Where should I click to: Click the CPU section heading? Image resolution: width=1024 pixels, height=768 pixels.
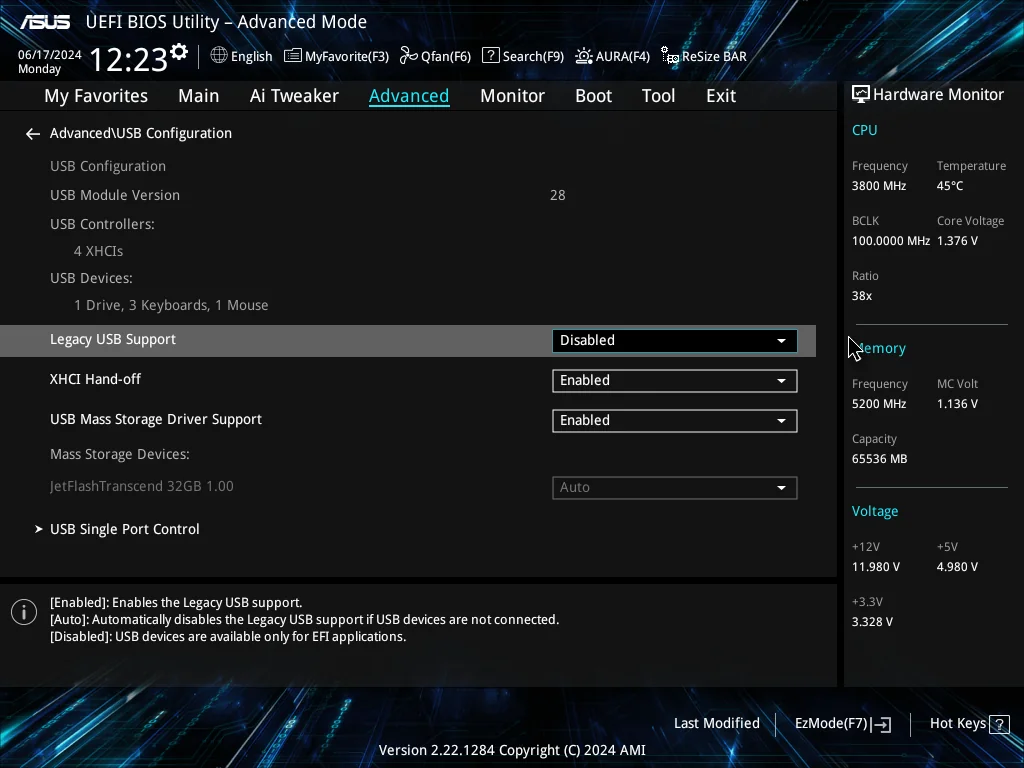click(x=864, y=130)
